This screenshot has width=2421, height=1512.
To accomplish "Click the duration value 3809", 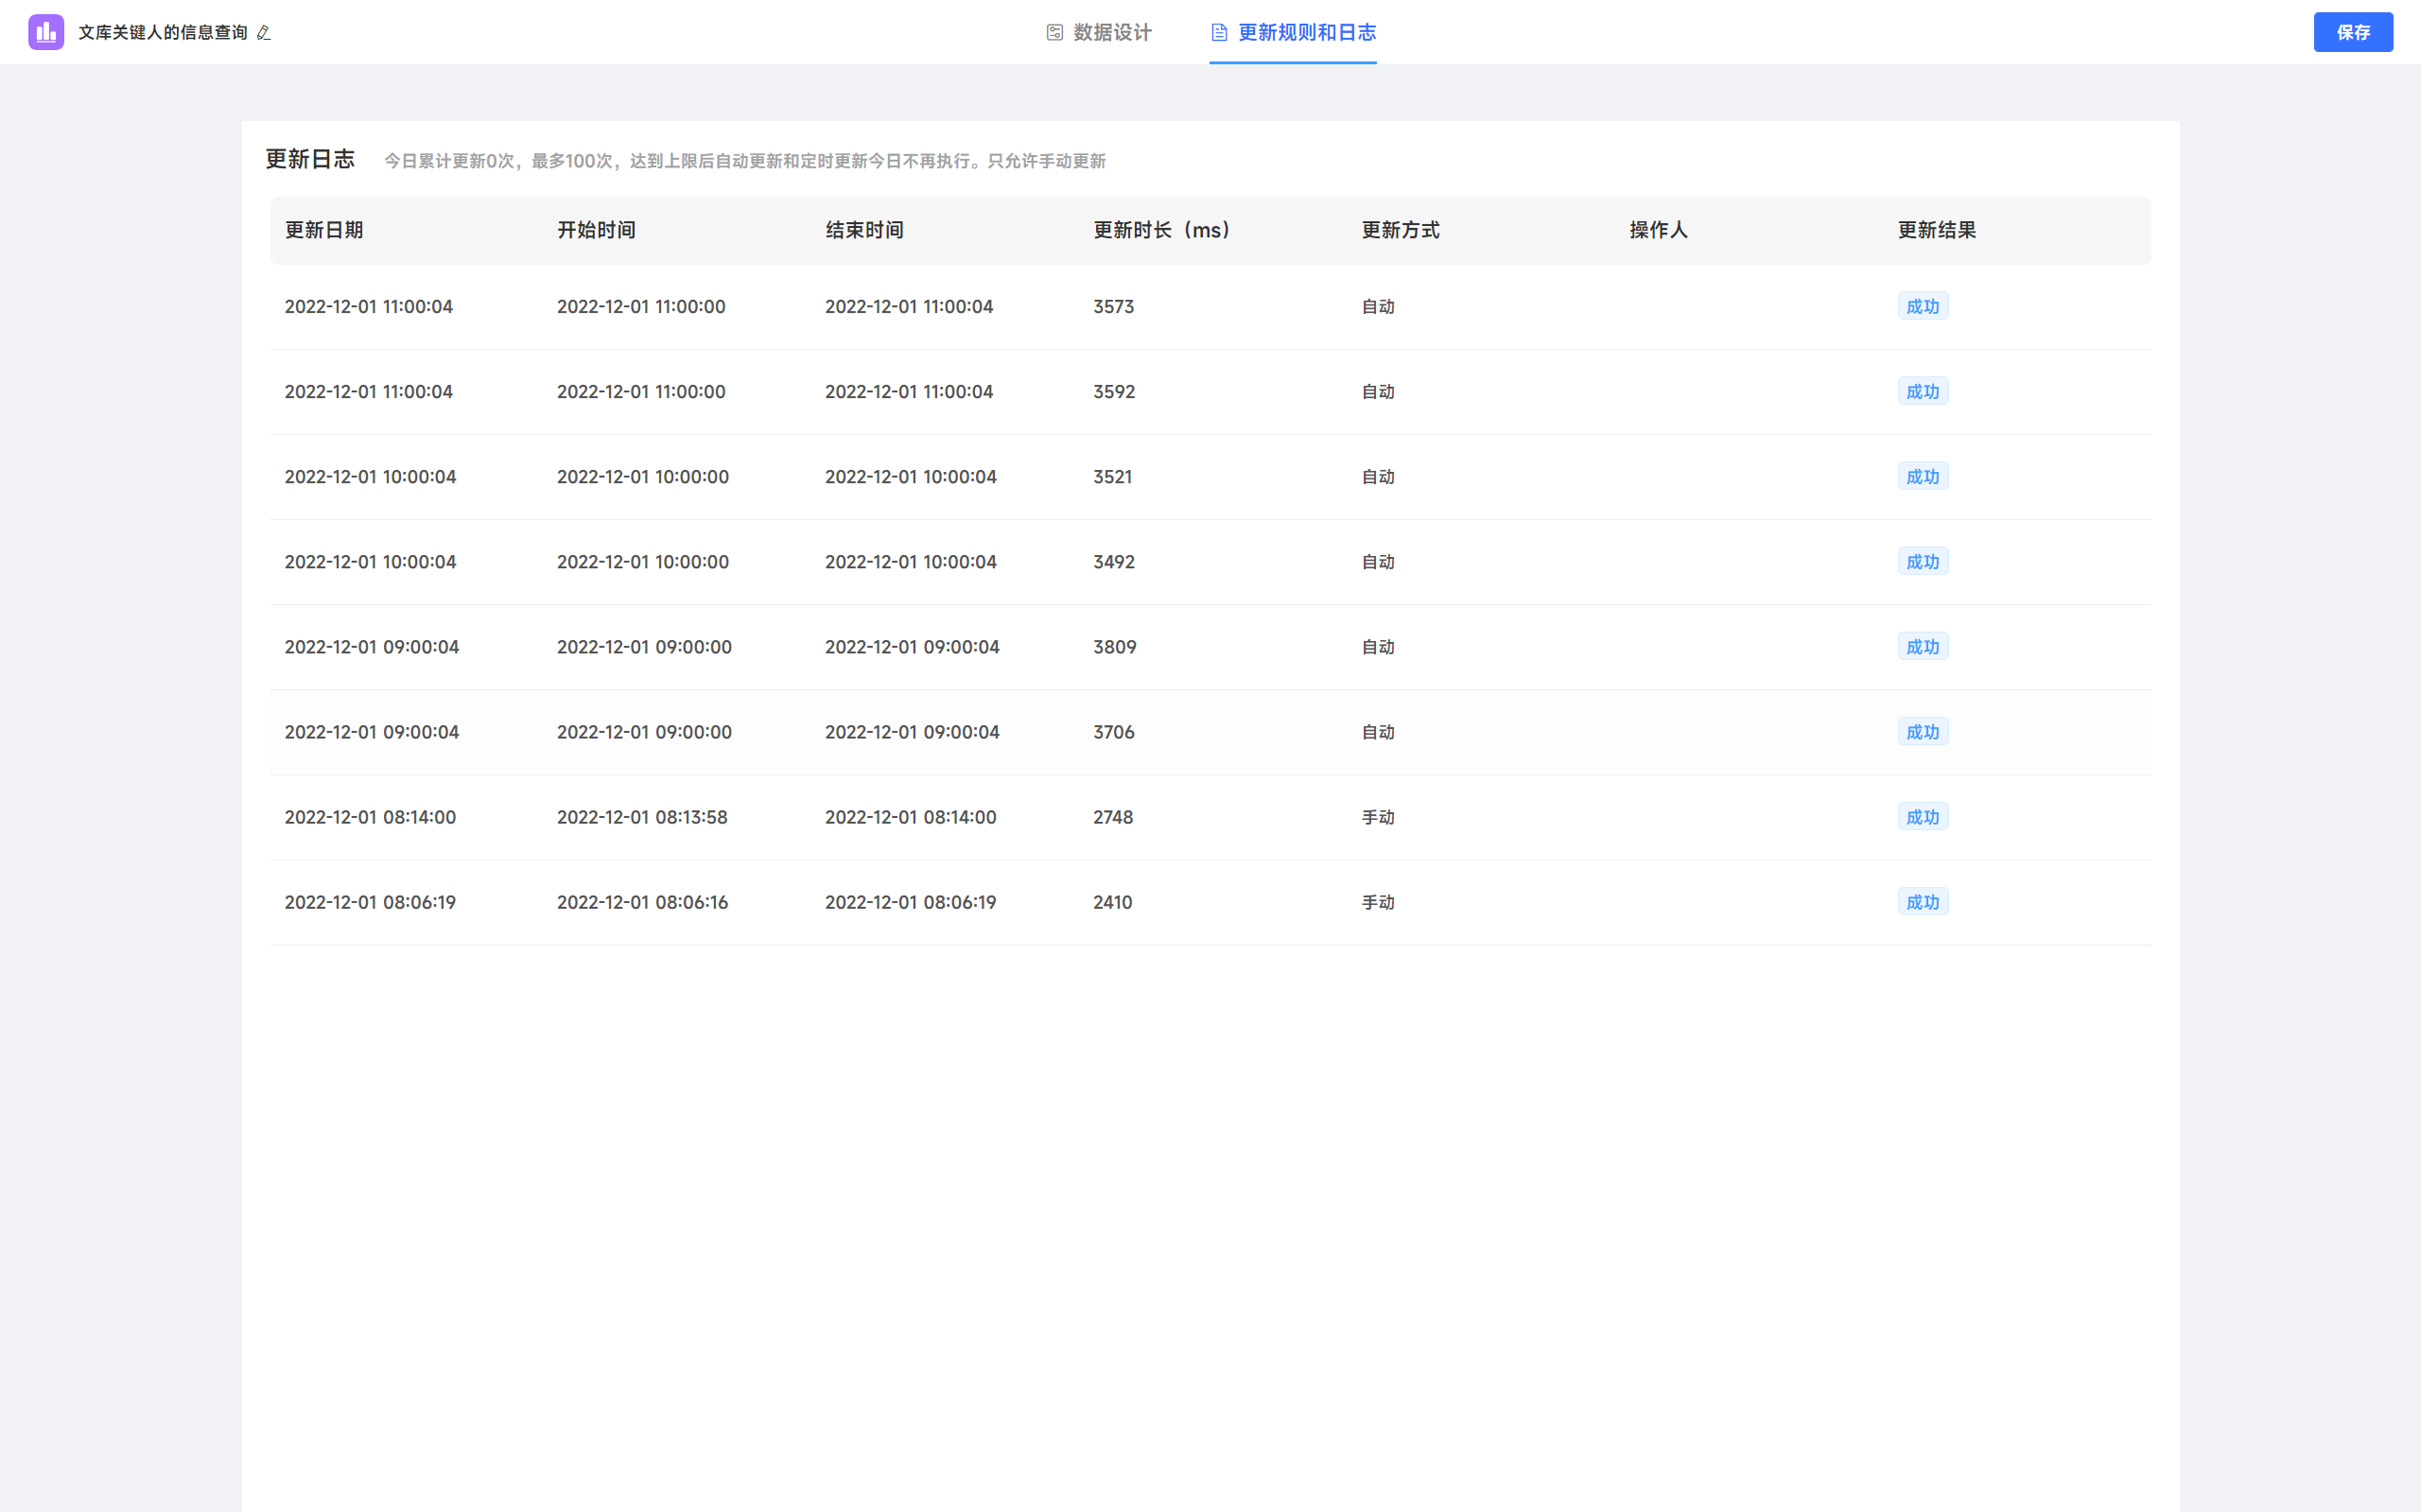I will pos(1115,646).
